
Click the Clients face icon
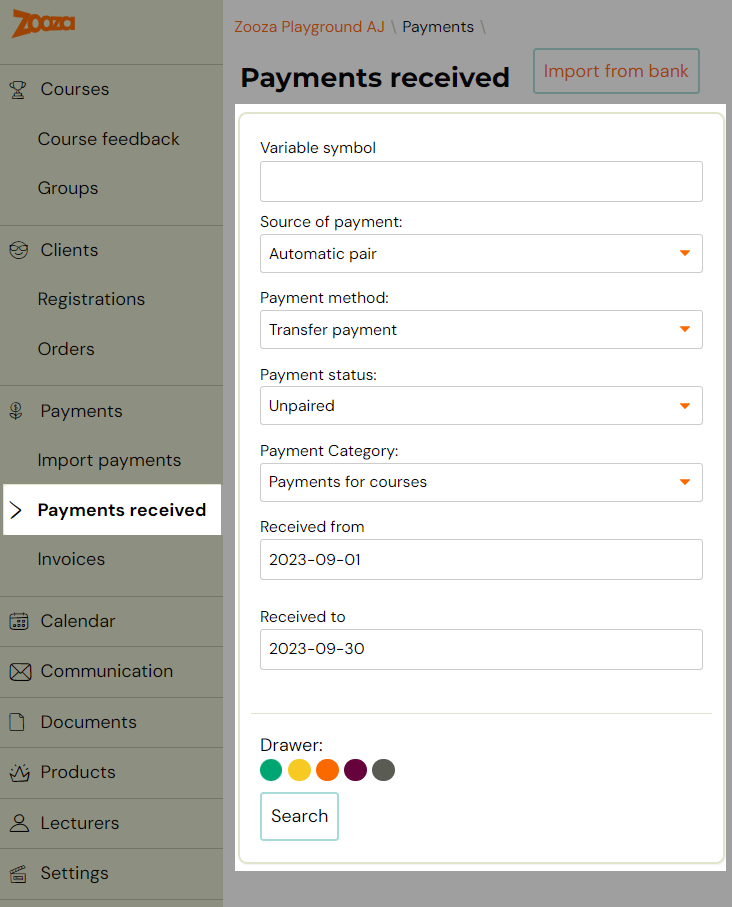coord(19,250)
